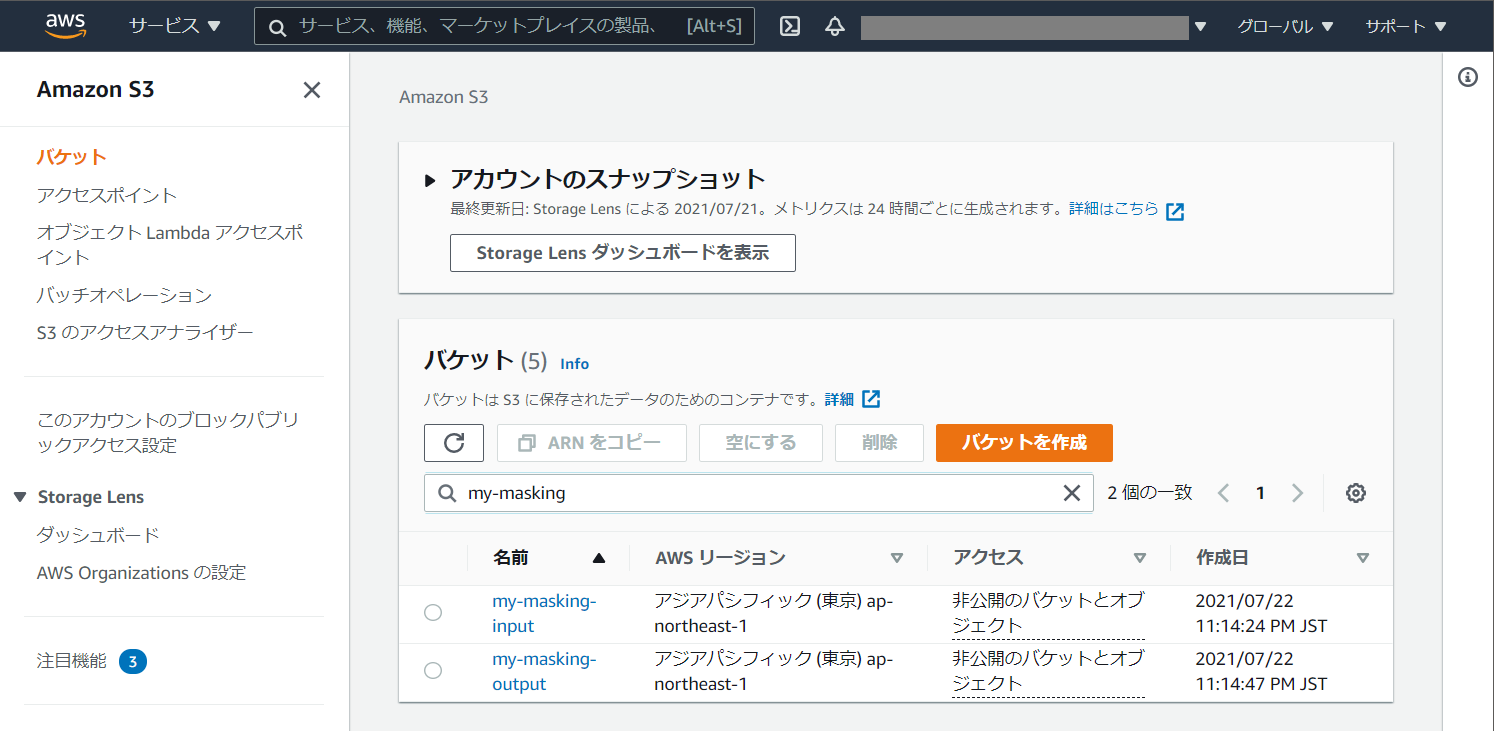Open アクセスポイント in sidebar
The image size is (1494, 731).
pyautogui.click(x=107, y=195)
